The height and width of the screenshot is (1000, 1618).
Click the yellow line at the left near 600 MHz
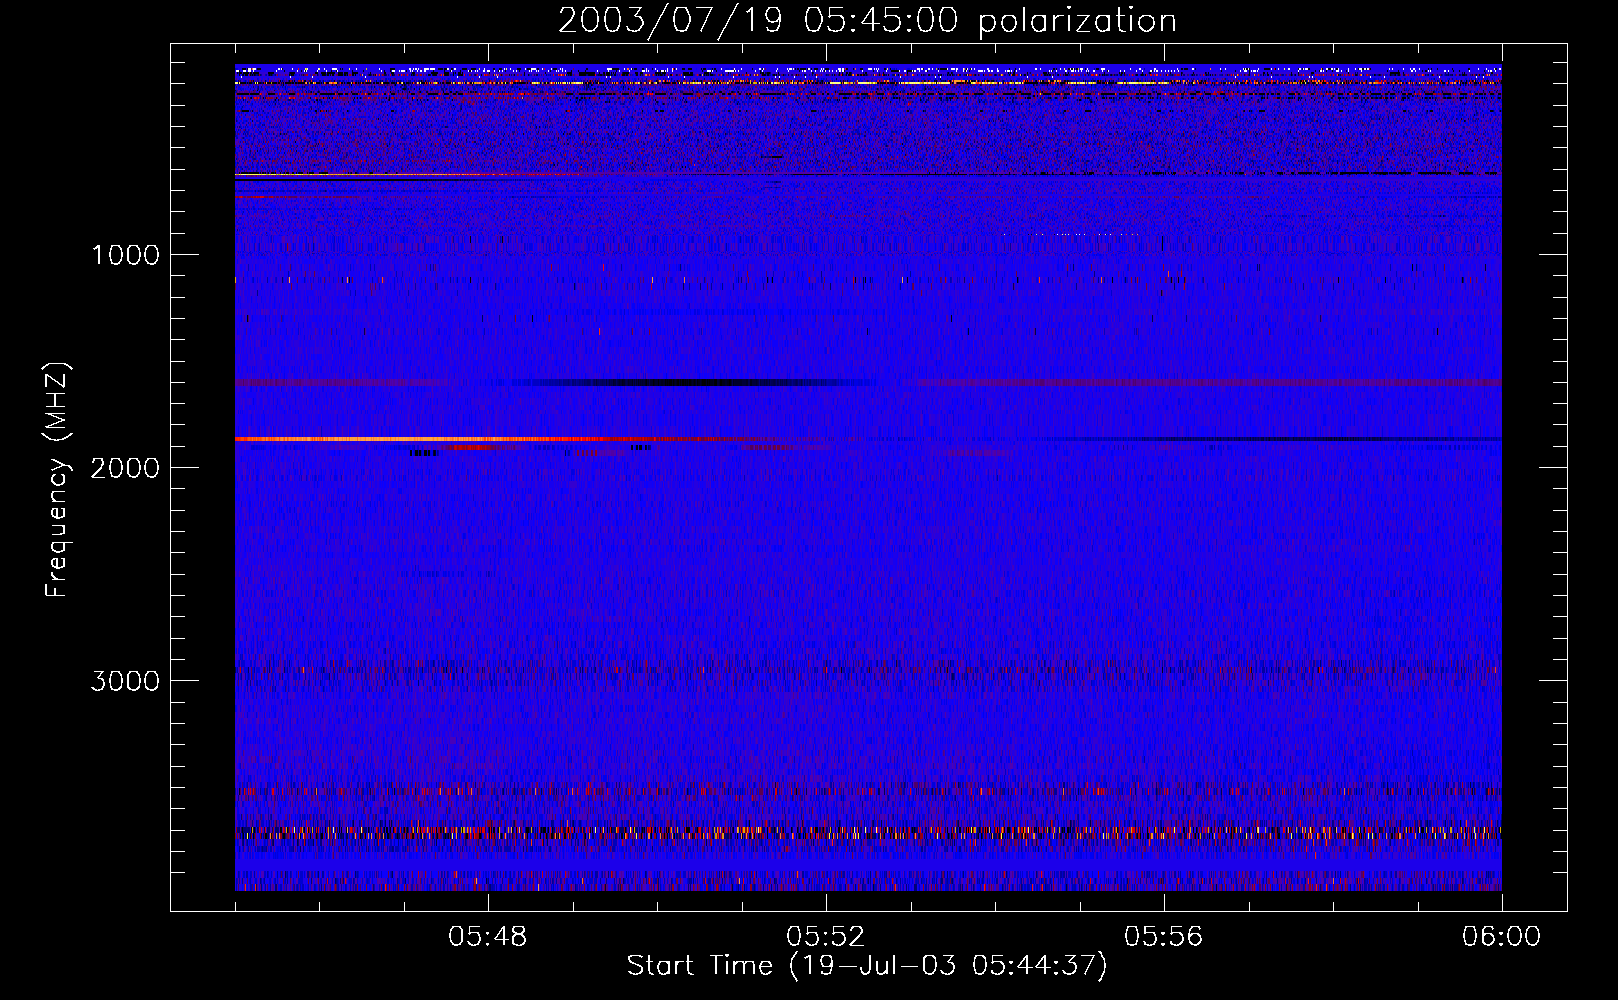[x=300, y=175]
